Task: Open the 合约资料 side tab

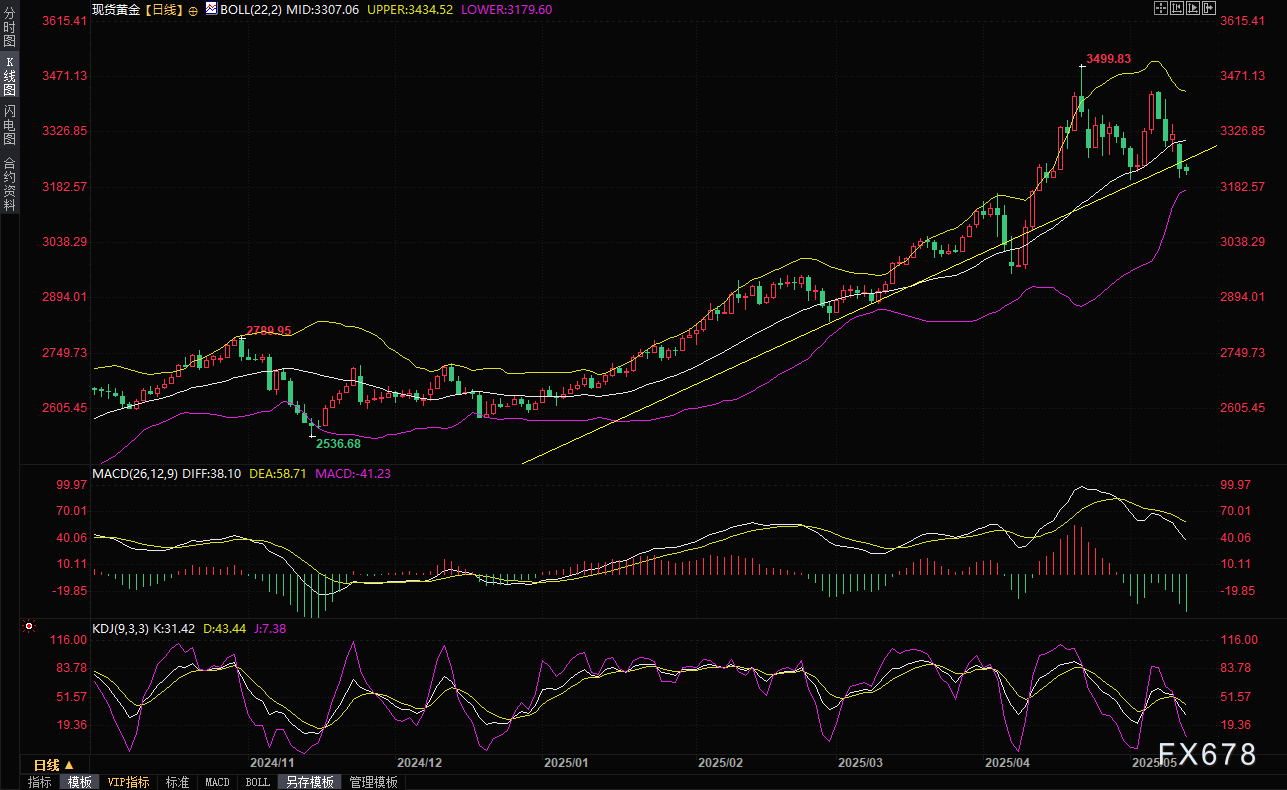Action: pos(9,184)
